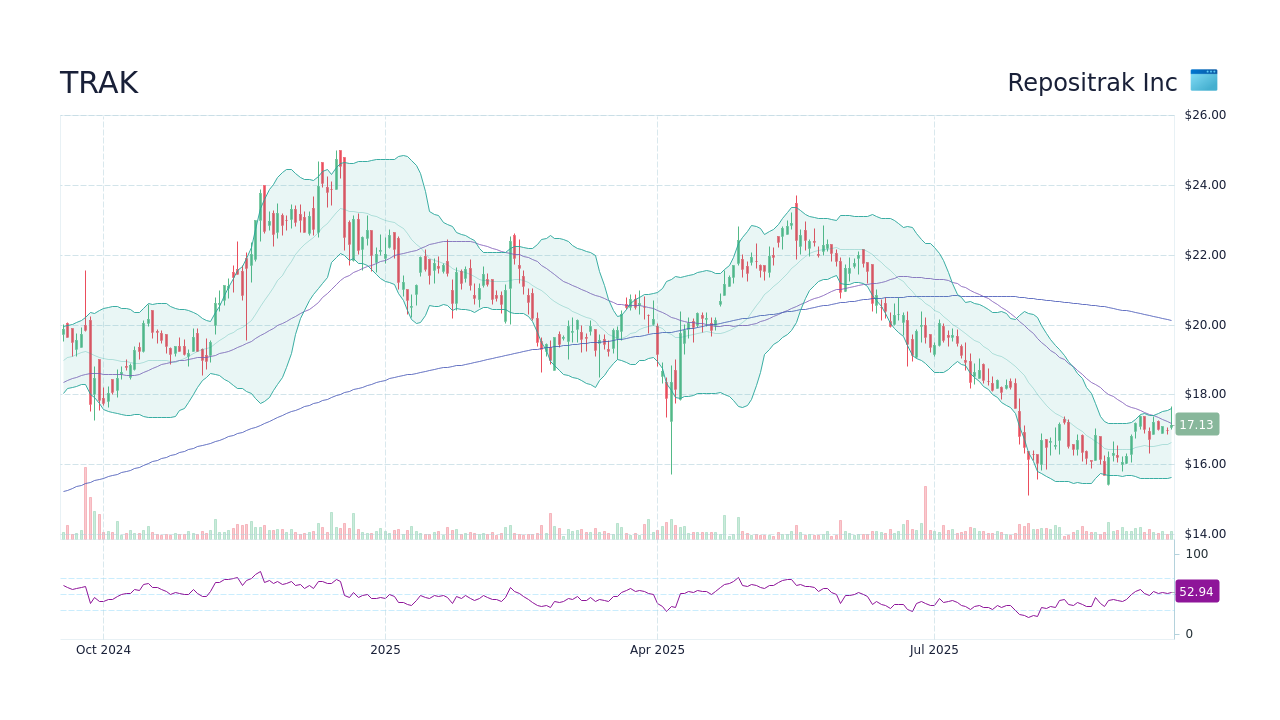Click the Oct 2024 date axis label

point(103,650)
